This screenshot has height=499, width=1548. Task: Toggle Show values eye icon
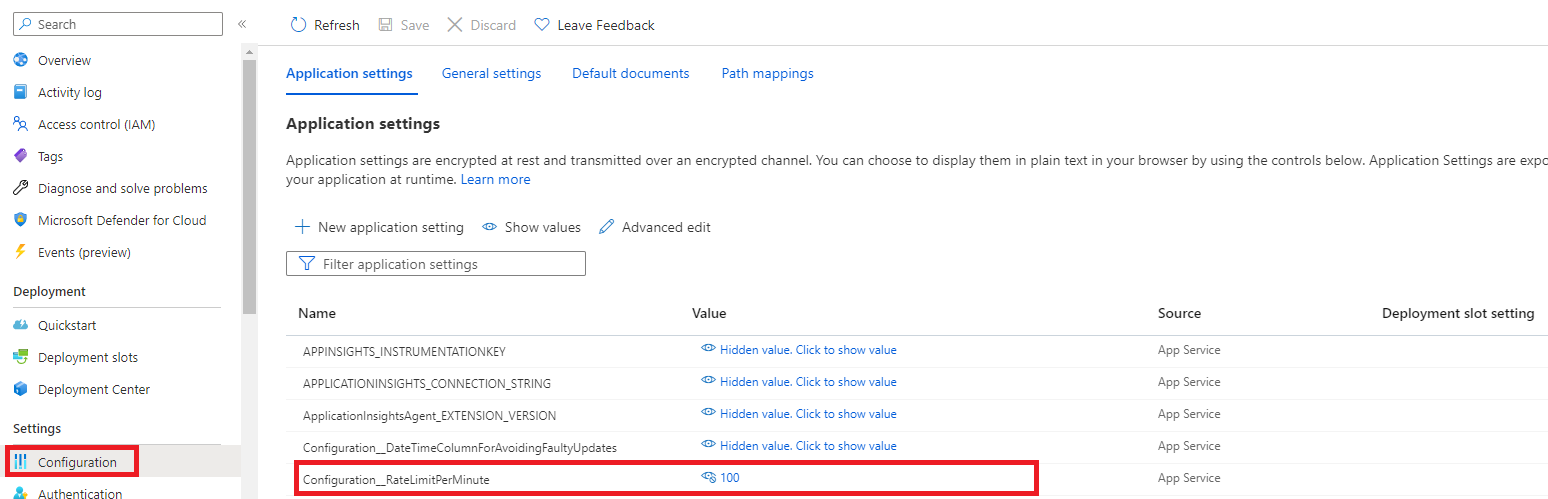point(490,227)
